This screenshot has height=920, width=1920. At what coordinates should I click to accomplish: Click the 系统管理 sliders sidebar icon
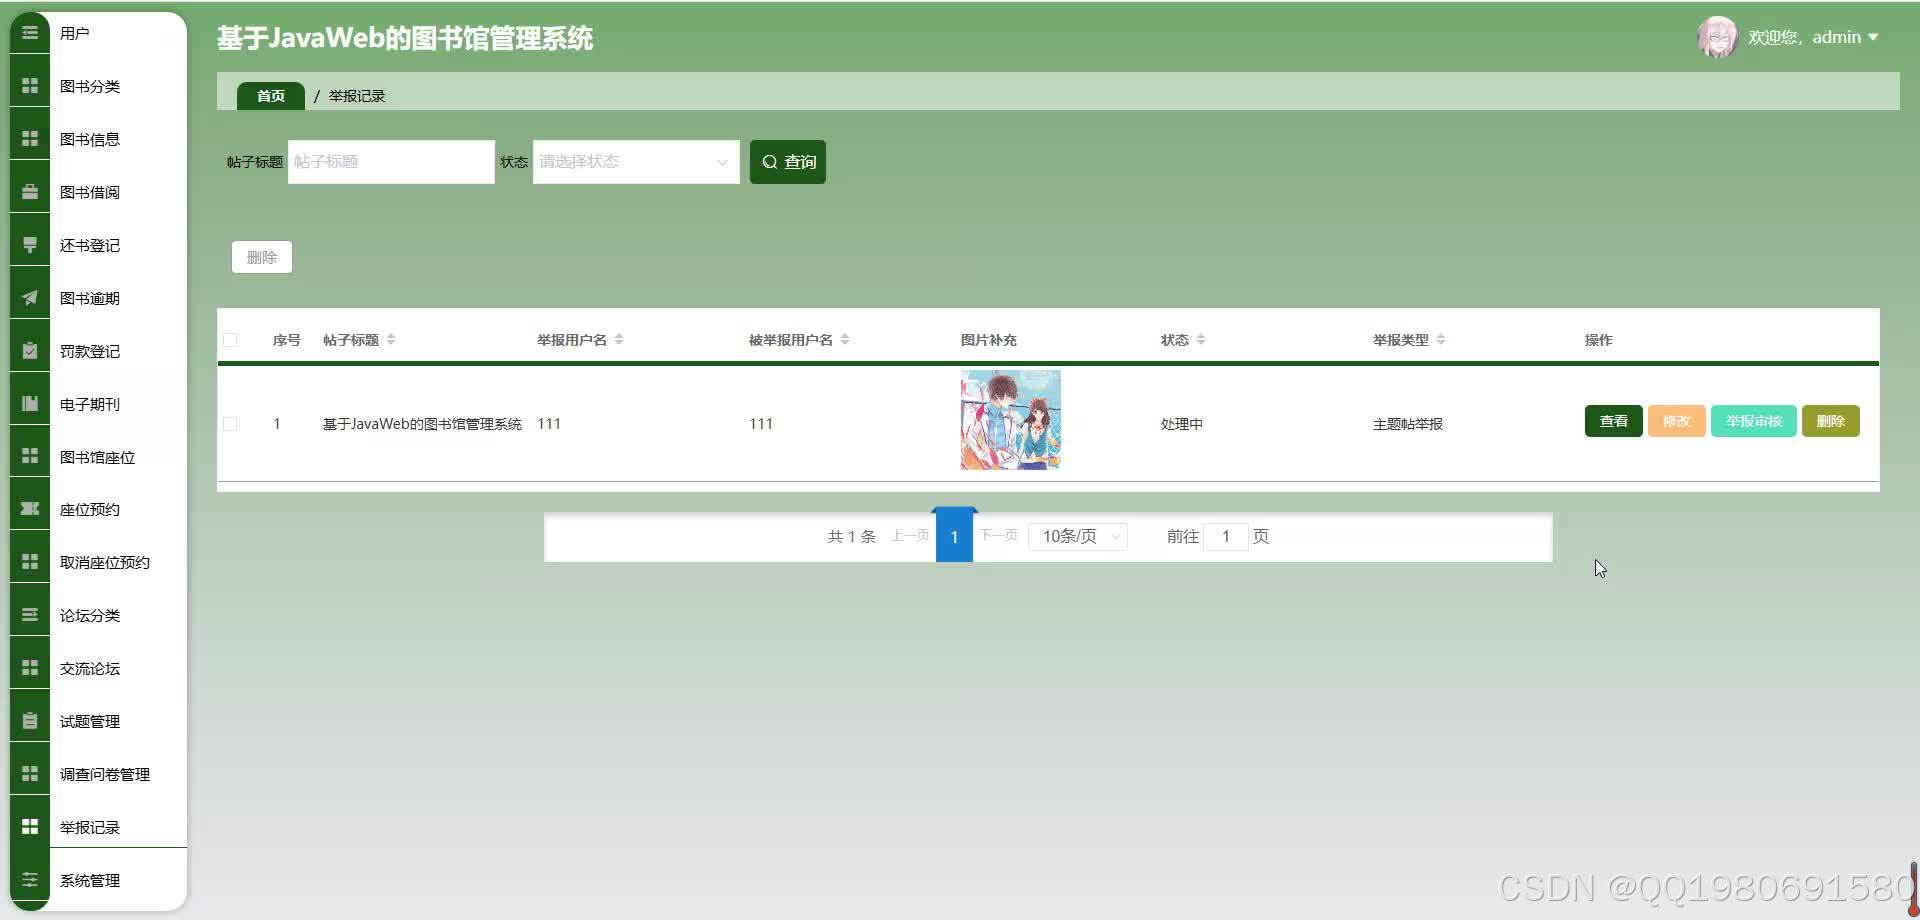(x=29, y=880)
